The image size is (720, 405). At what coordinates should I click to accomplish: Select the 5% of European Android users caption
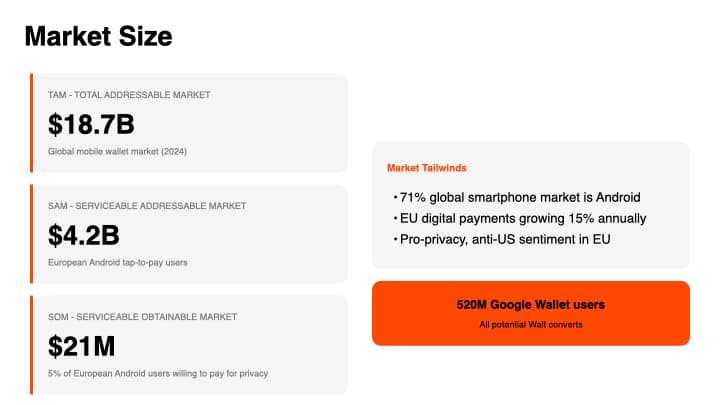(157, 373)
